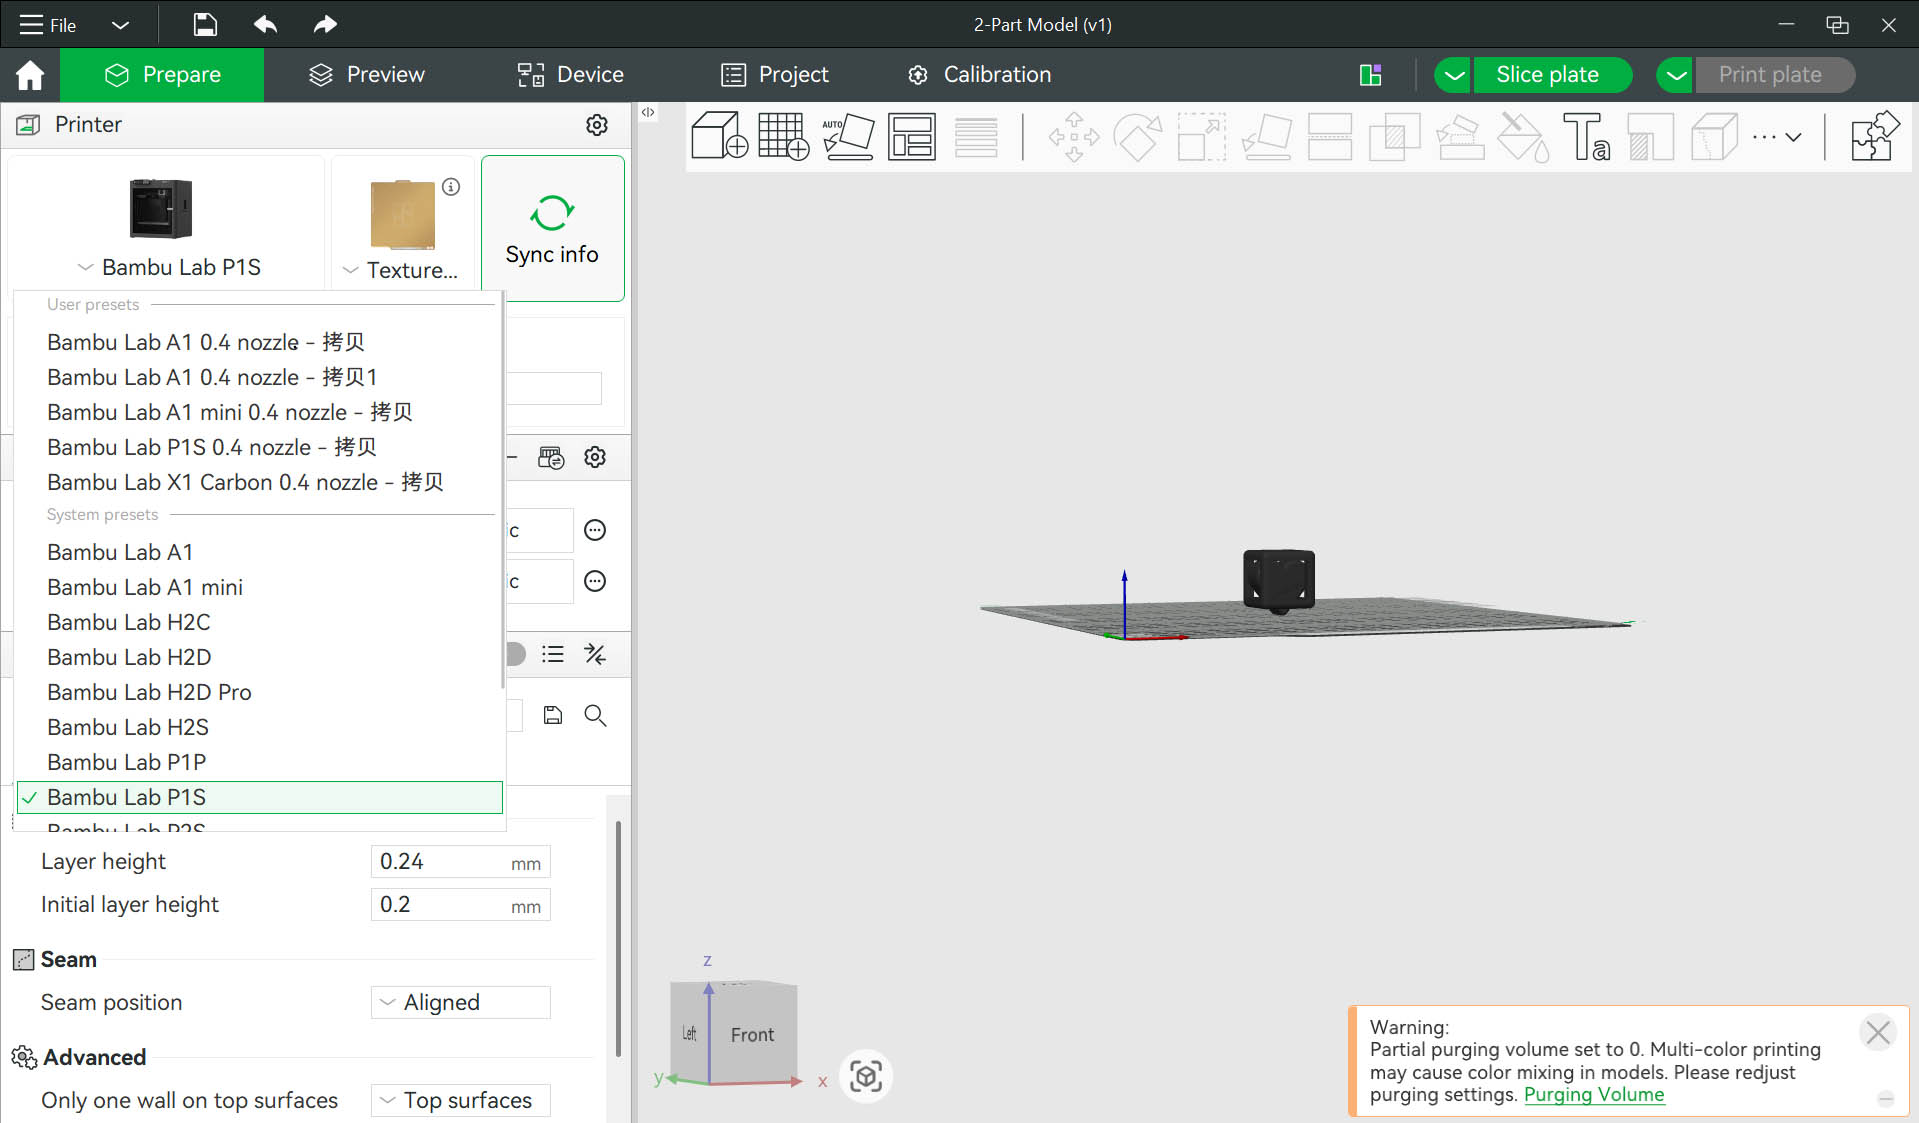Image resolution: width=1919 pixels, height=1123 pixels.
Task: Select the Mesh Boolean tool icon
Action: 1394,136
